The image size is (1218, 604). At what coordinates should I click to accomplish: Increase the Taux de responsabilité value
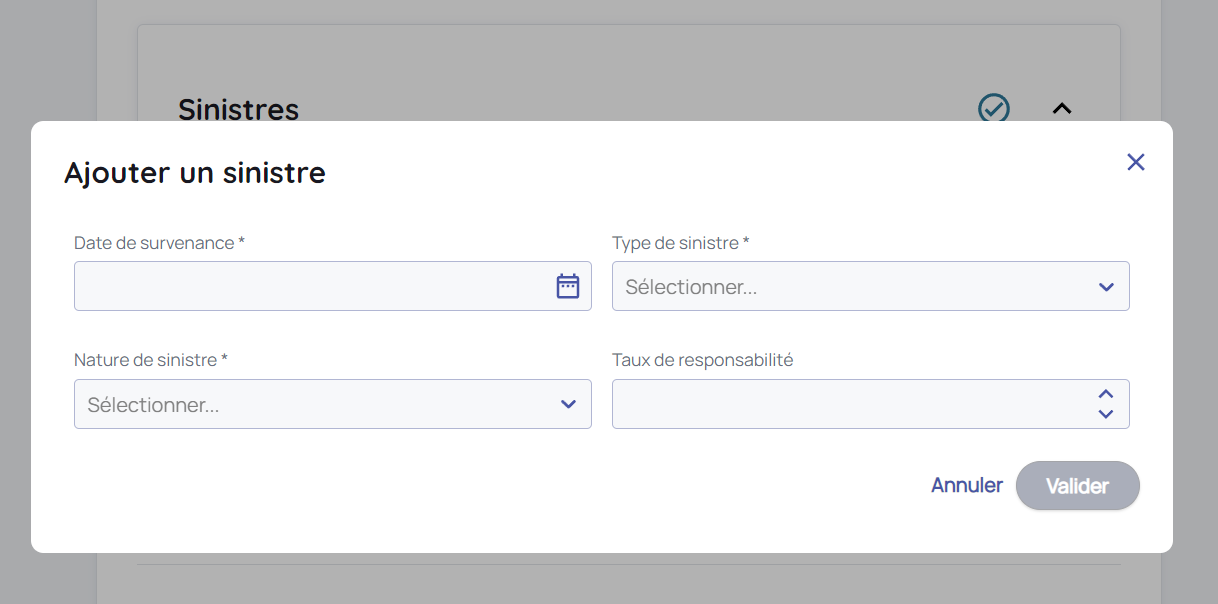1105,395
